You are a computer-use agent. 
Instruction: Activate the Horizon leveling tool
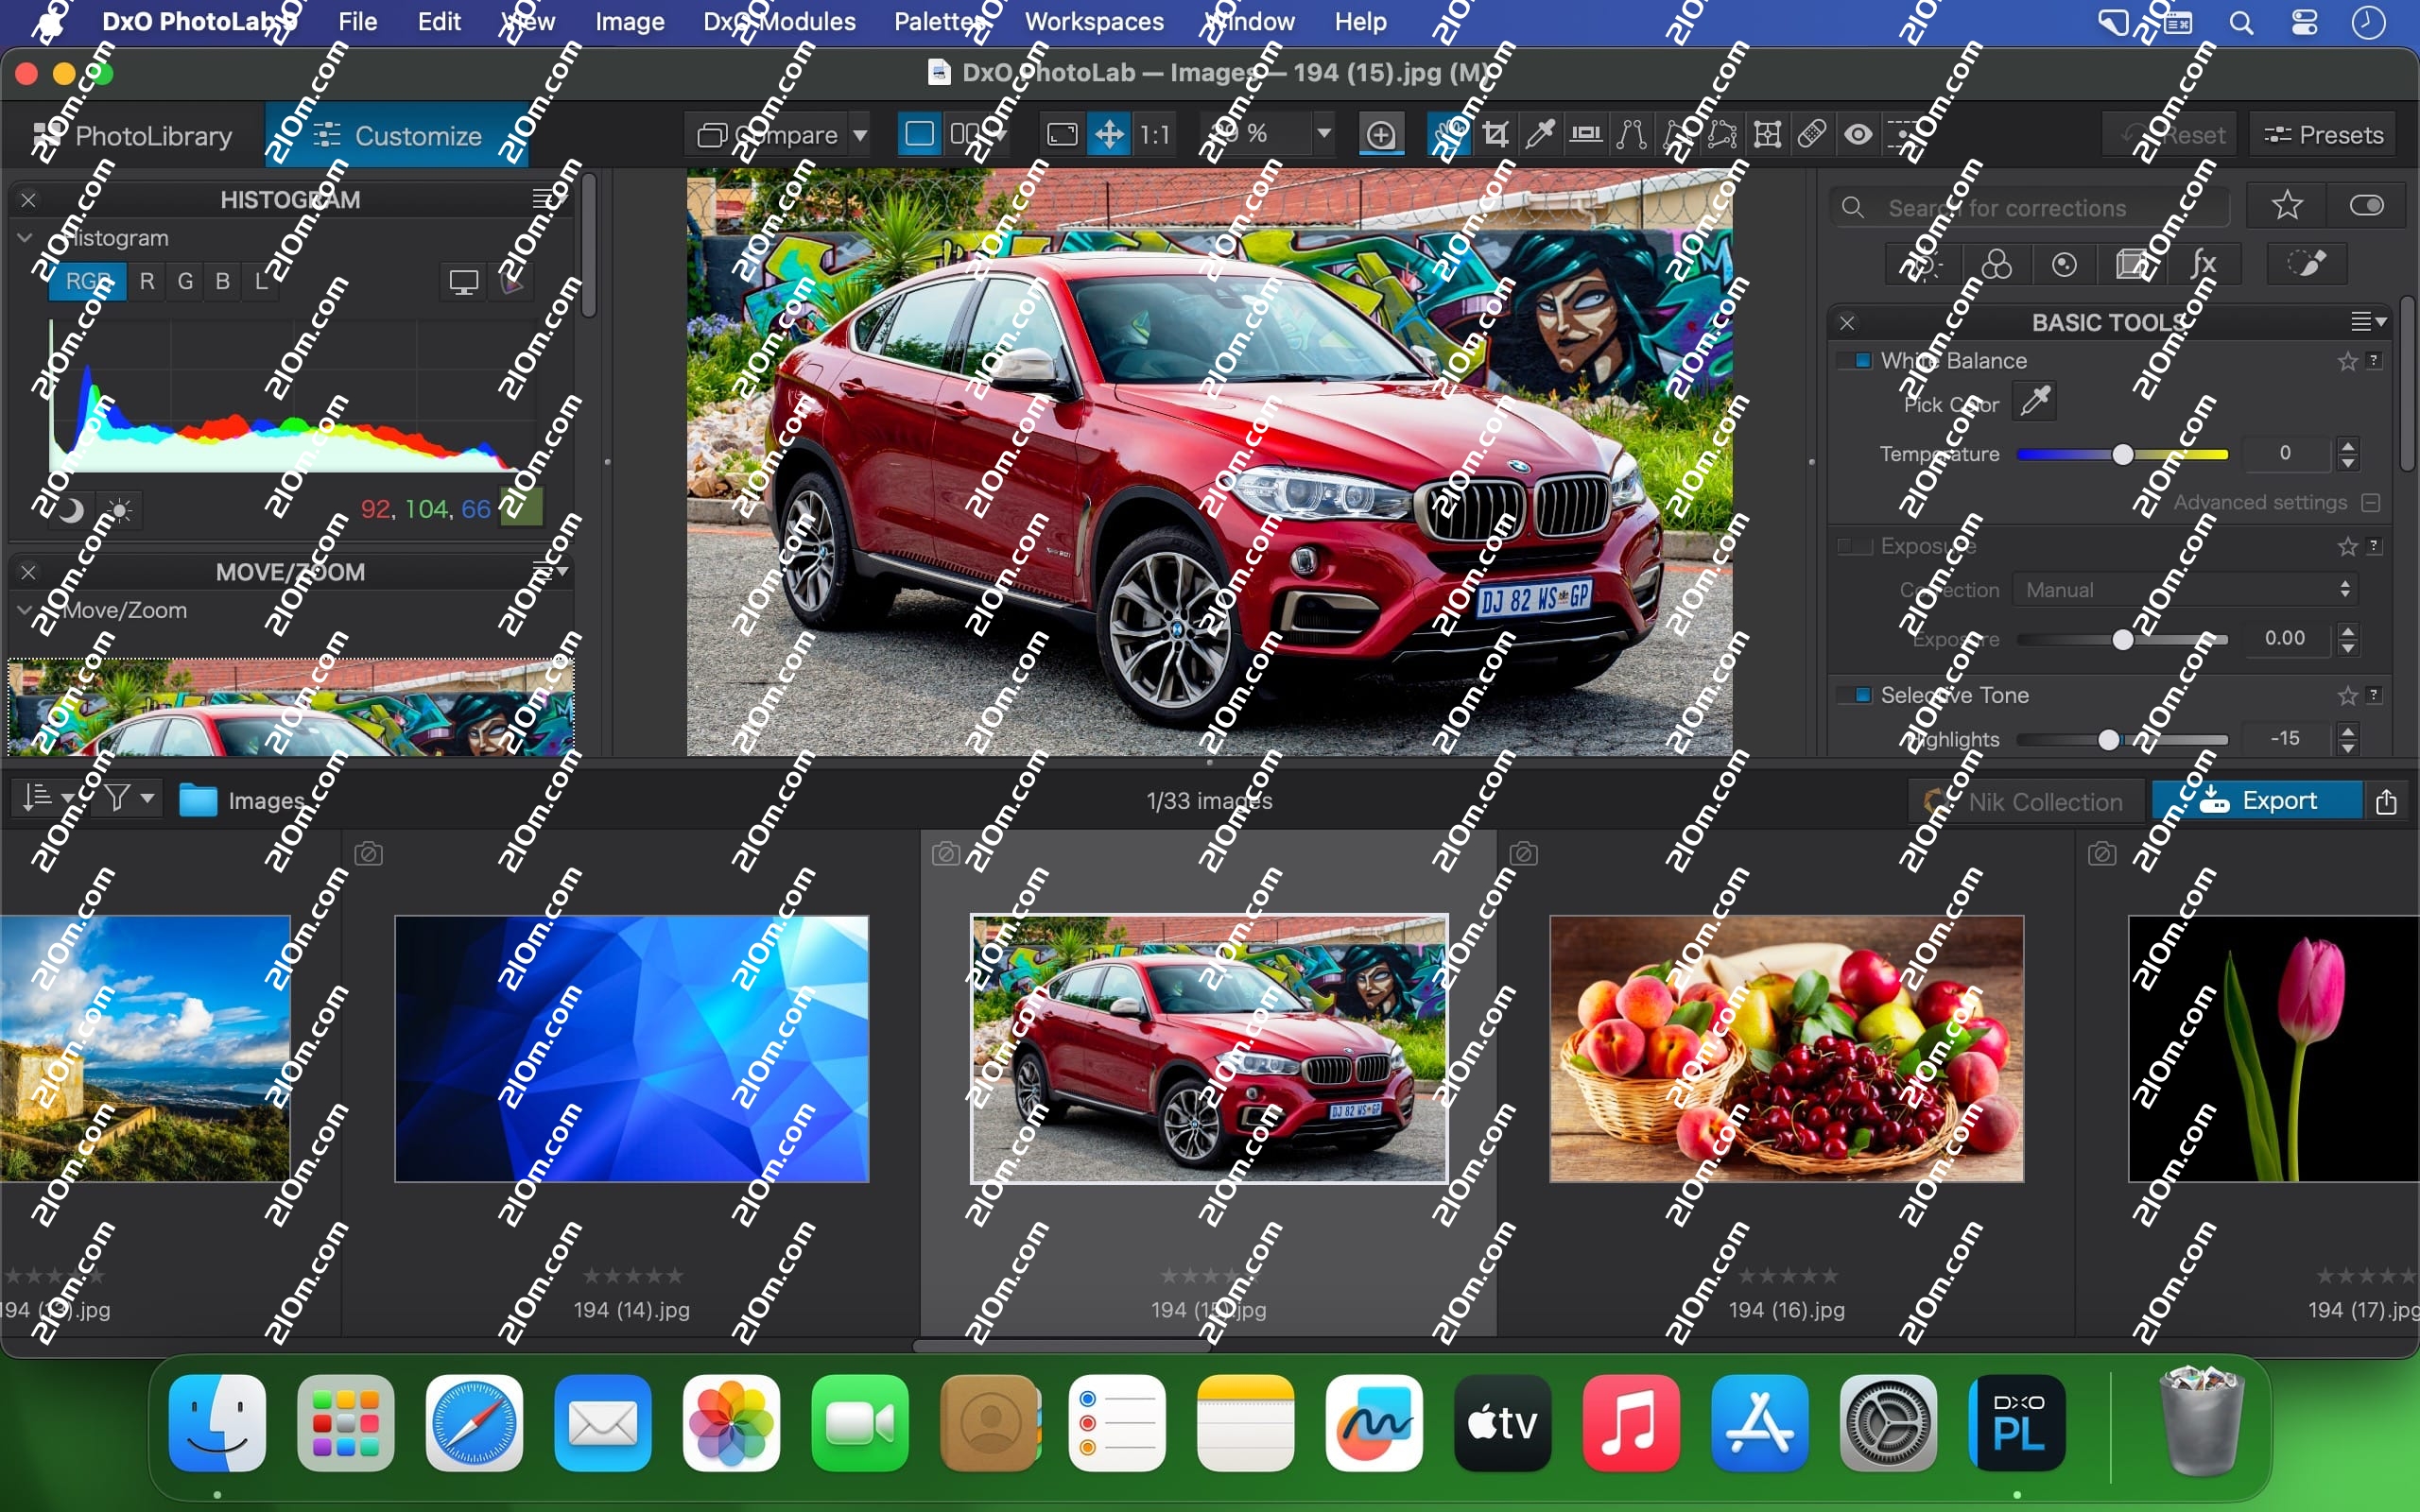(1585, 134)
